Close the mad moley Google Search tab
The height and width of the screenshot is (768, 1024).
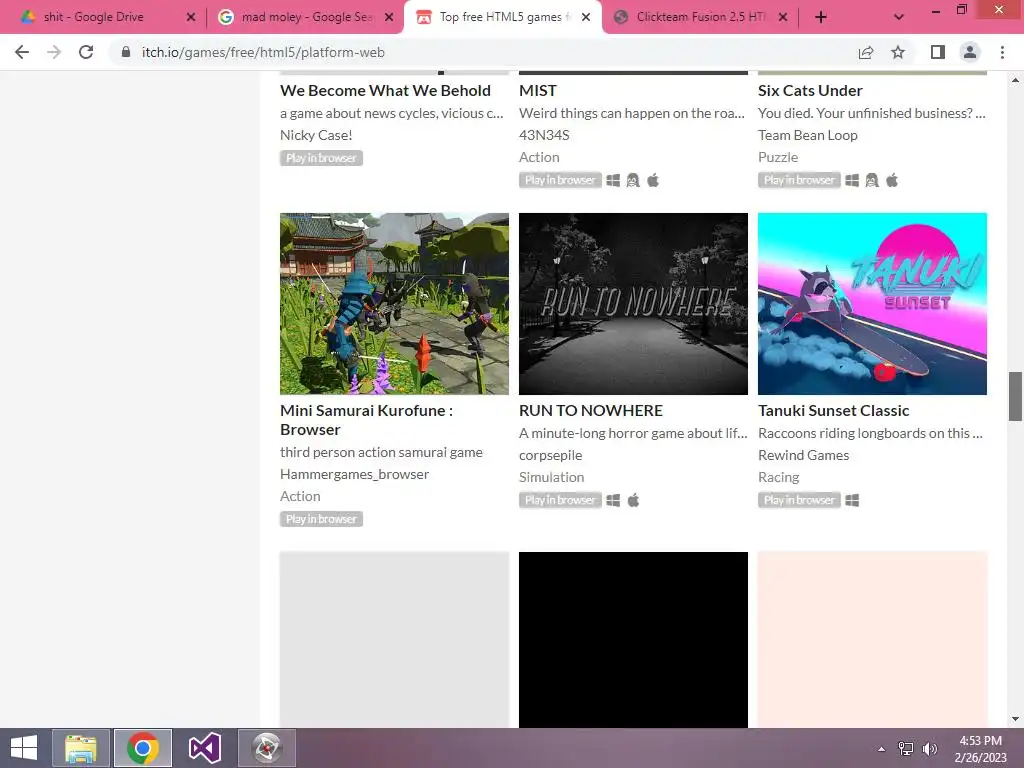pos(389,17)
